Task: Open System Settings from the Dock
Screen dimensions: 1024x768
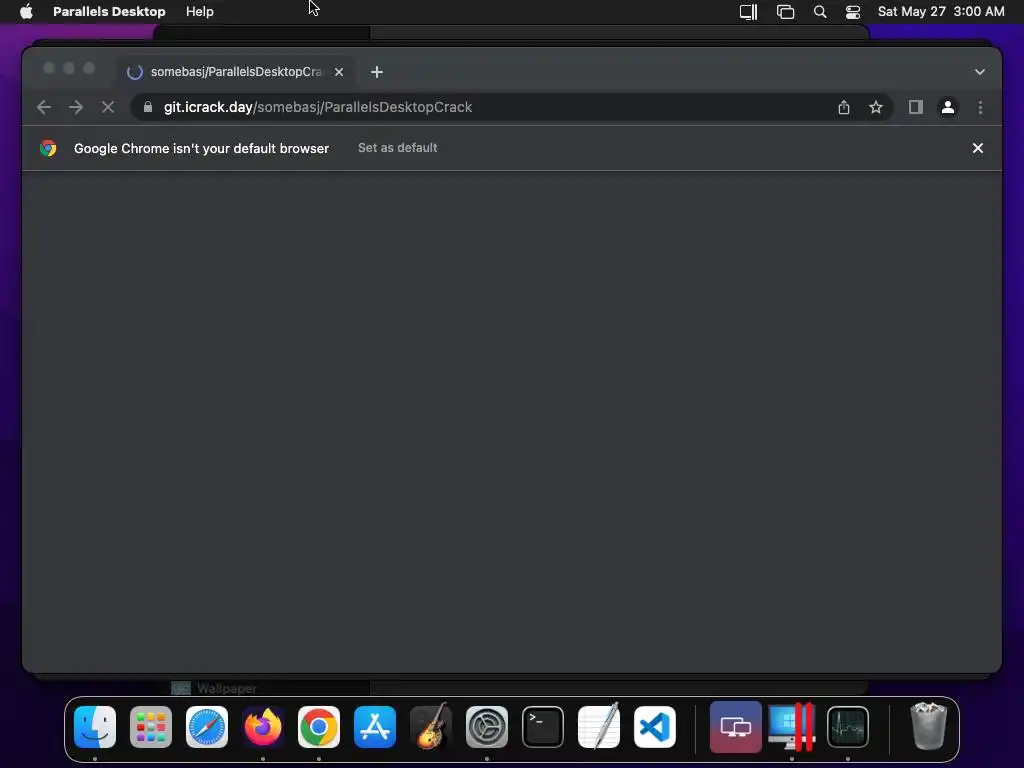Action: click(487, 727)
